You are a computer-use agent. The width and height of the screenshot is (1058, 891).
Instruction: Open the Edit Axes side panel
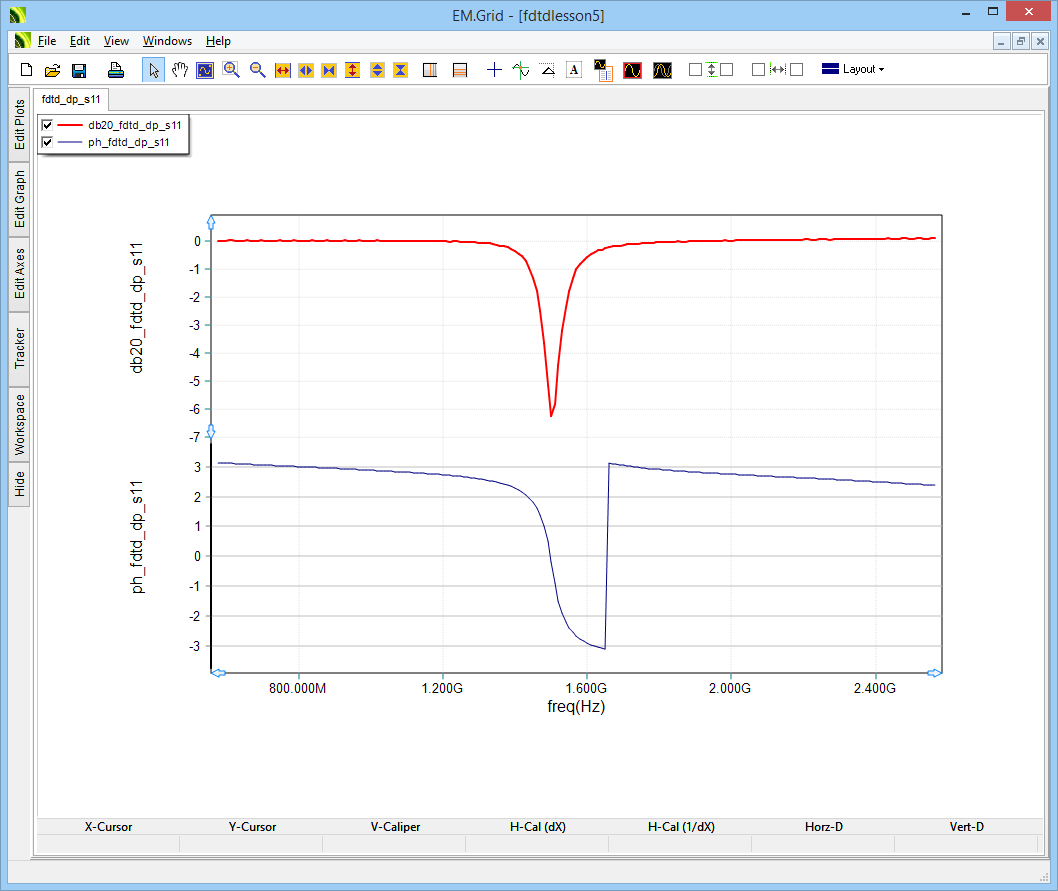coord(19,274)
